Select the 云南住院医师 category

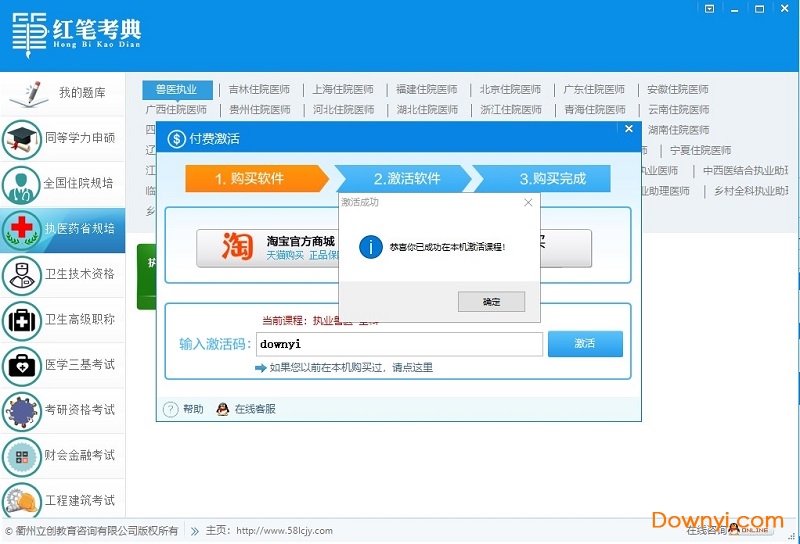[678, 110]
